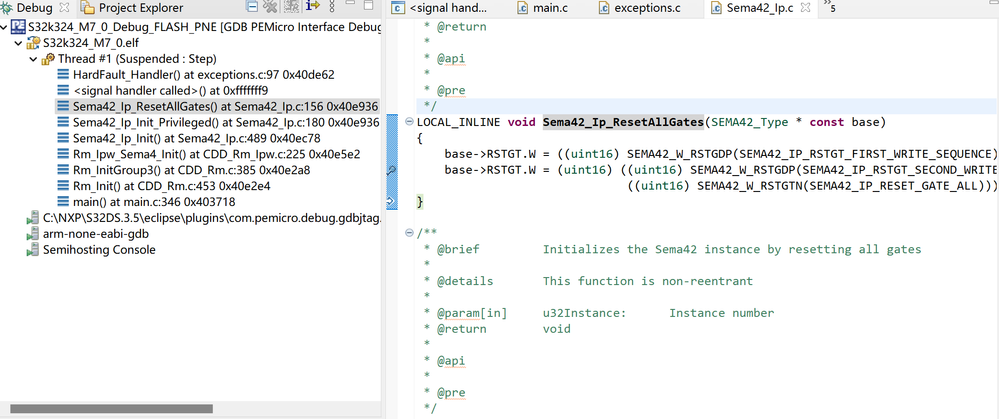This screenshot has height=419, width=999.
Task: Minimize the Debug view panel
Action: tap(350, 5)
